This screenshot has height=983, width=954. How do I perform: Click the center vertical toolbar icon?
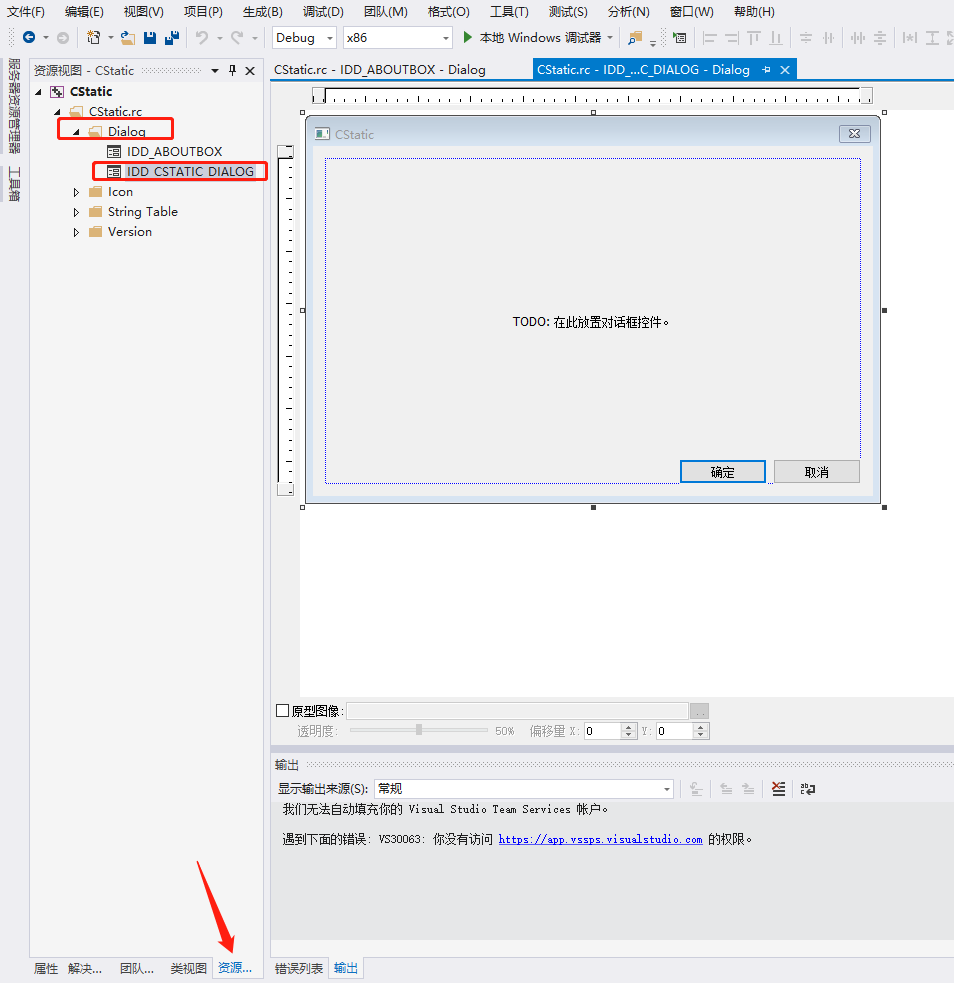tap(806, 38)
